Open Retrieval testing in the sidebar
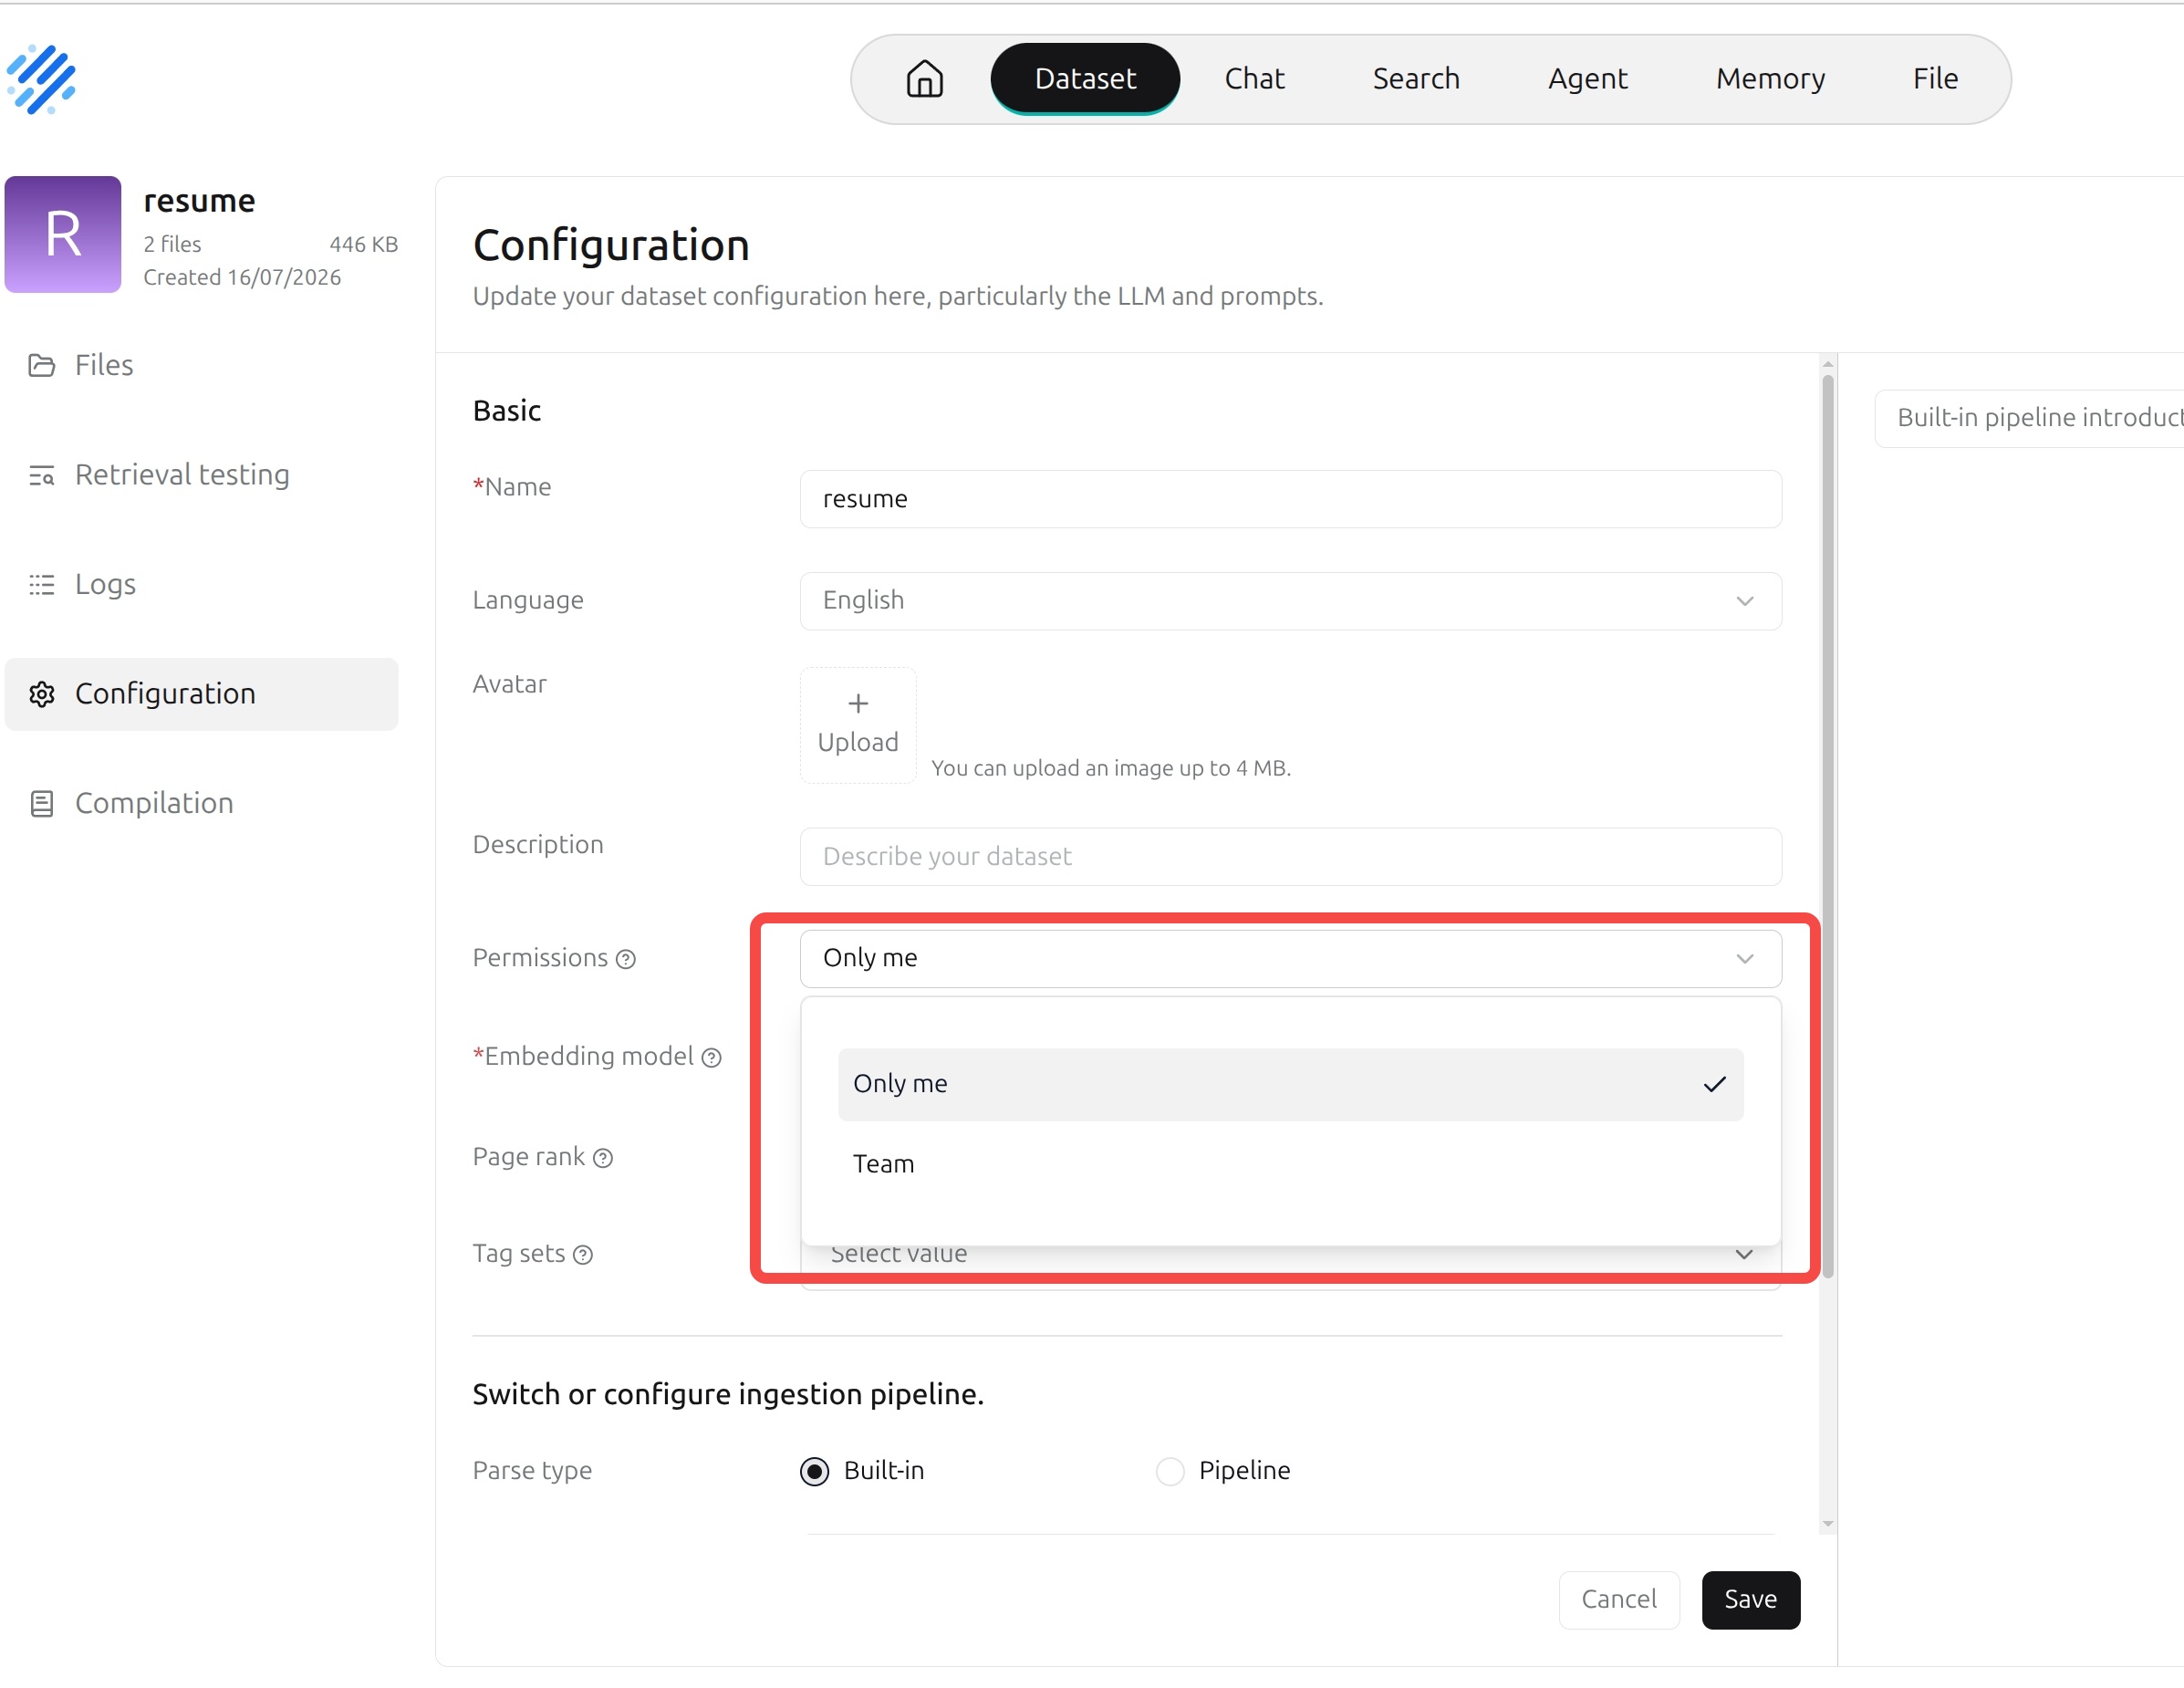 [201, 475]
